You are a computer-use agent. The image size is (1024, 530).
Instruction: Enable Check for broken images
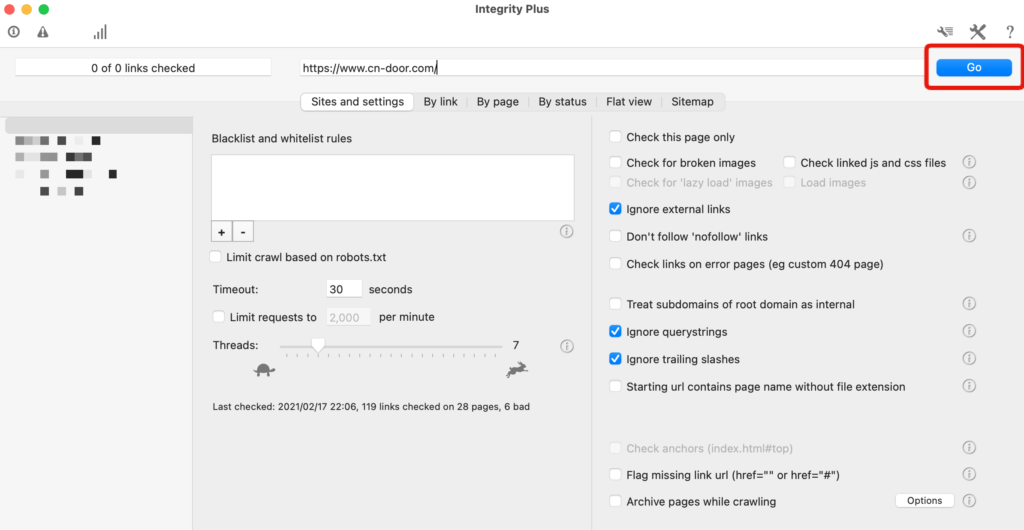pyautogui.click(x=615, y=163)
